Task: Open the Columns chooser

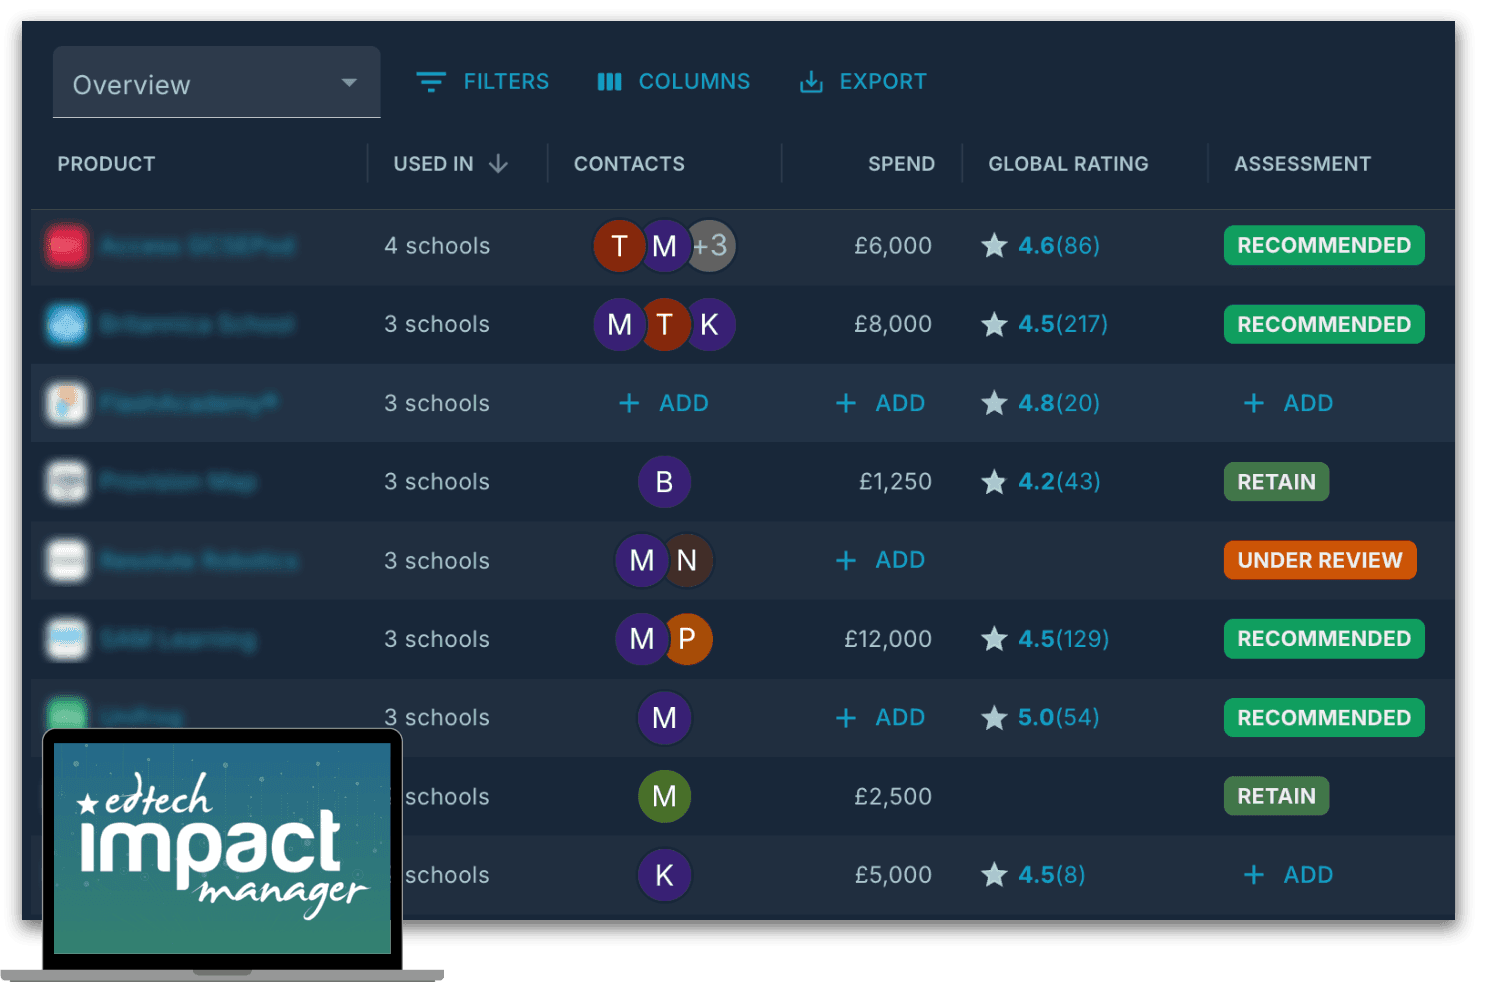Action: pos(673,82)
